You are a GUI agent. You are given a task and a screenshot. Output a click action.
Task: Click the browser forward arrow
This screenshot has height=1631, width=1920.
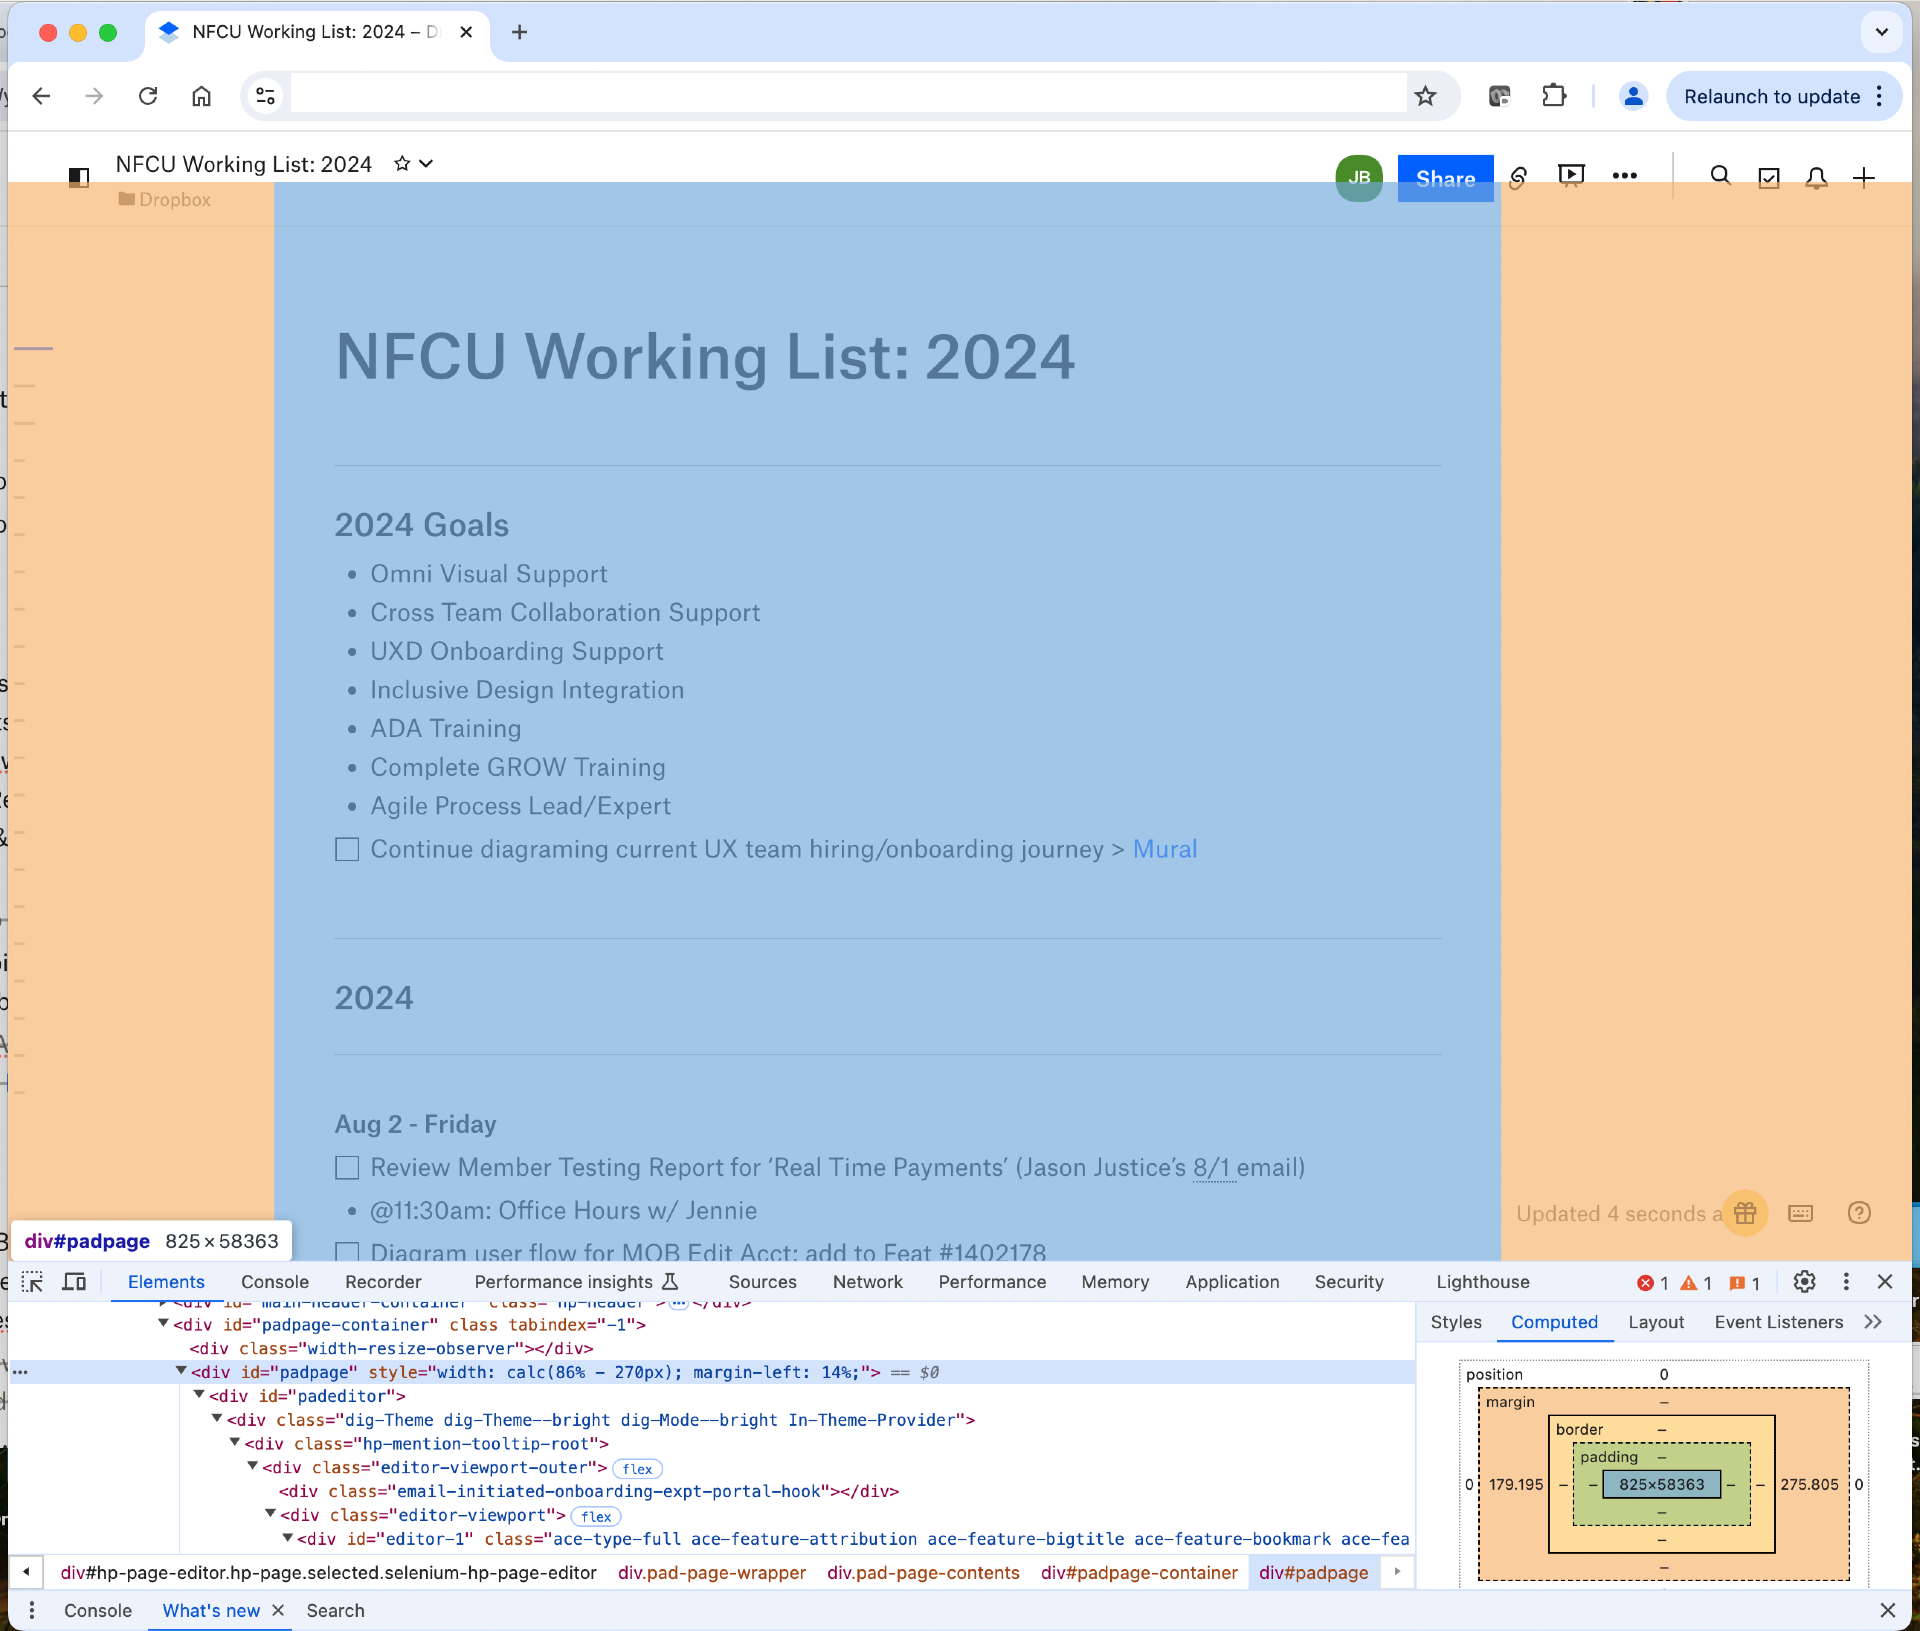(94, 96)
